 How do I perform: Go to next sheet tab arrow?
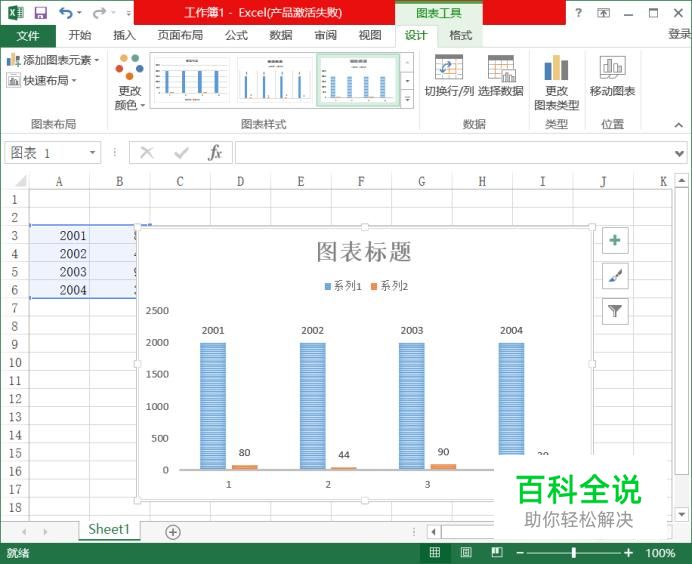[x=45, y=532]
